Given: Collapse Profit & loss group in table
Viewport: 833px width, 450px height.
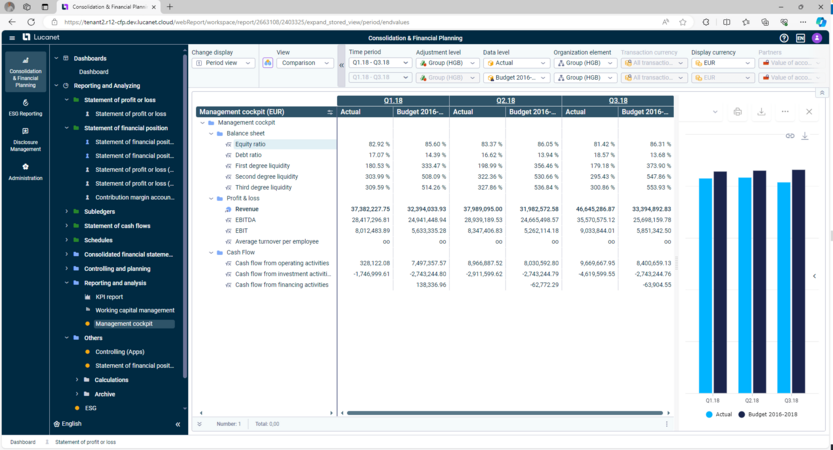Looking at the screenshot, I should click(x=211, y=198).
